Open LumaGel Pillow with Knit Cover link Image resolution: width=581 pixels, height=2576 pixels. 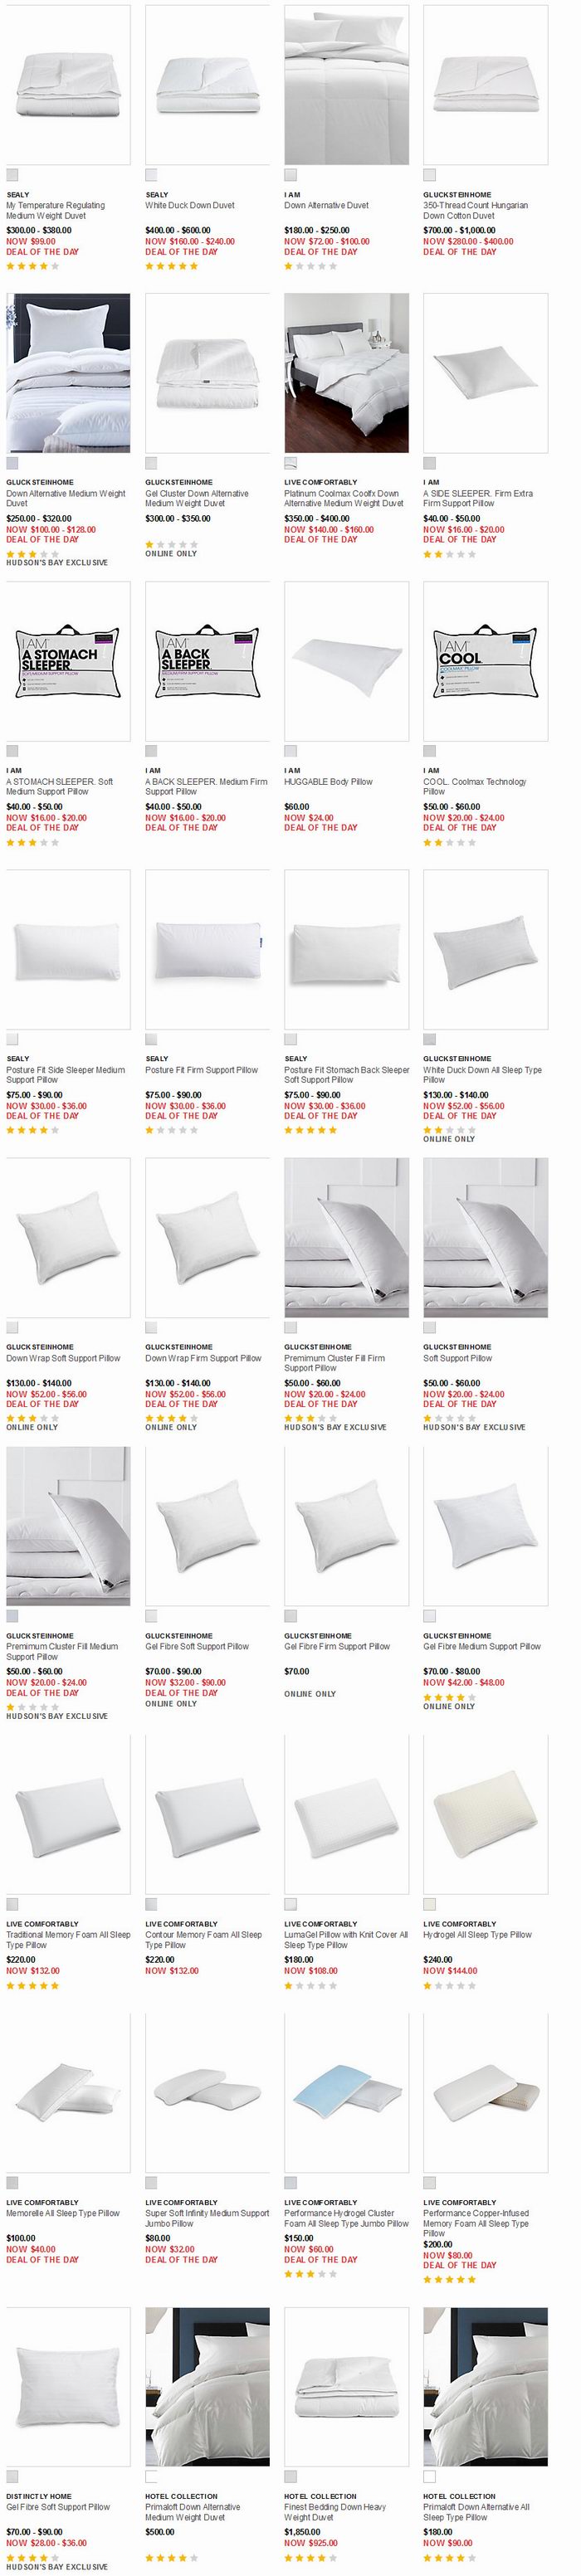point(346,1940)
